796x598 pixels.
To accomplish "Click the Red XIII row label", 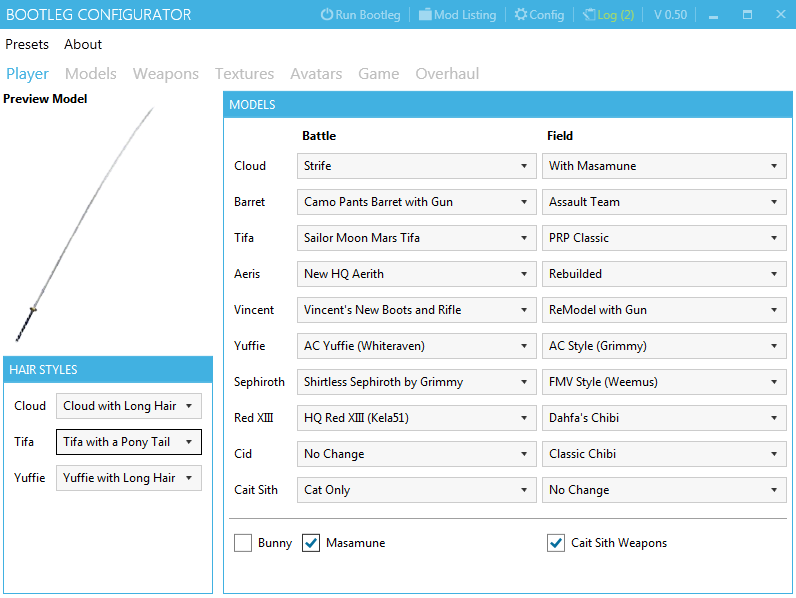I will point(253,418).
